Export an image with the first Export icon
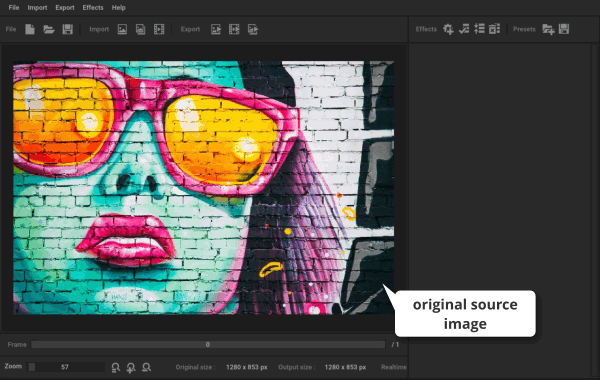This screenshot has width=600, height=380. pyautogui.click(x=216, y=29)
